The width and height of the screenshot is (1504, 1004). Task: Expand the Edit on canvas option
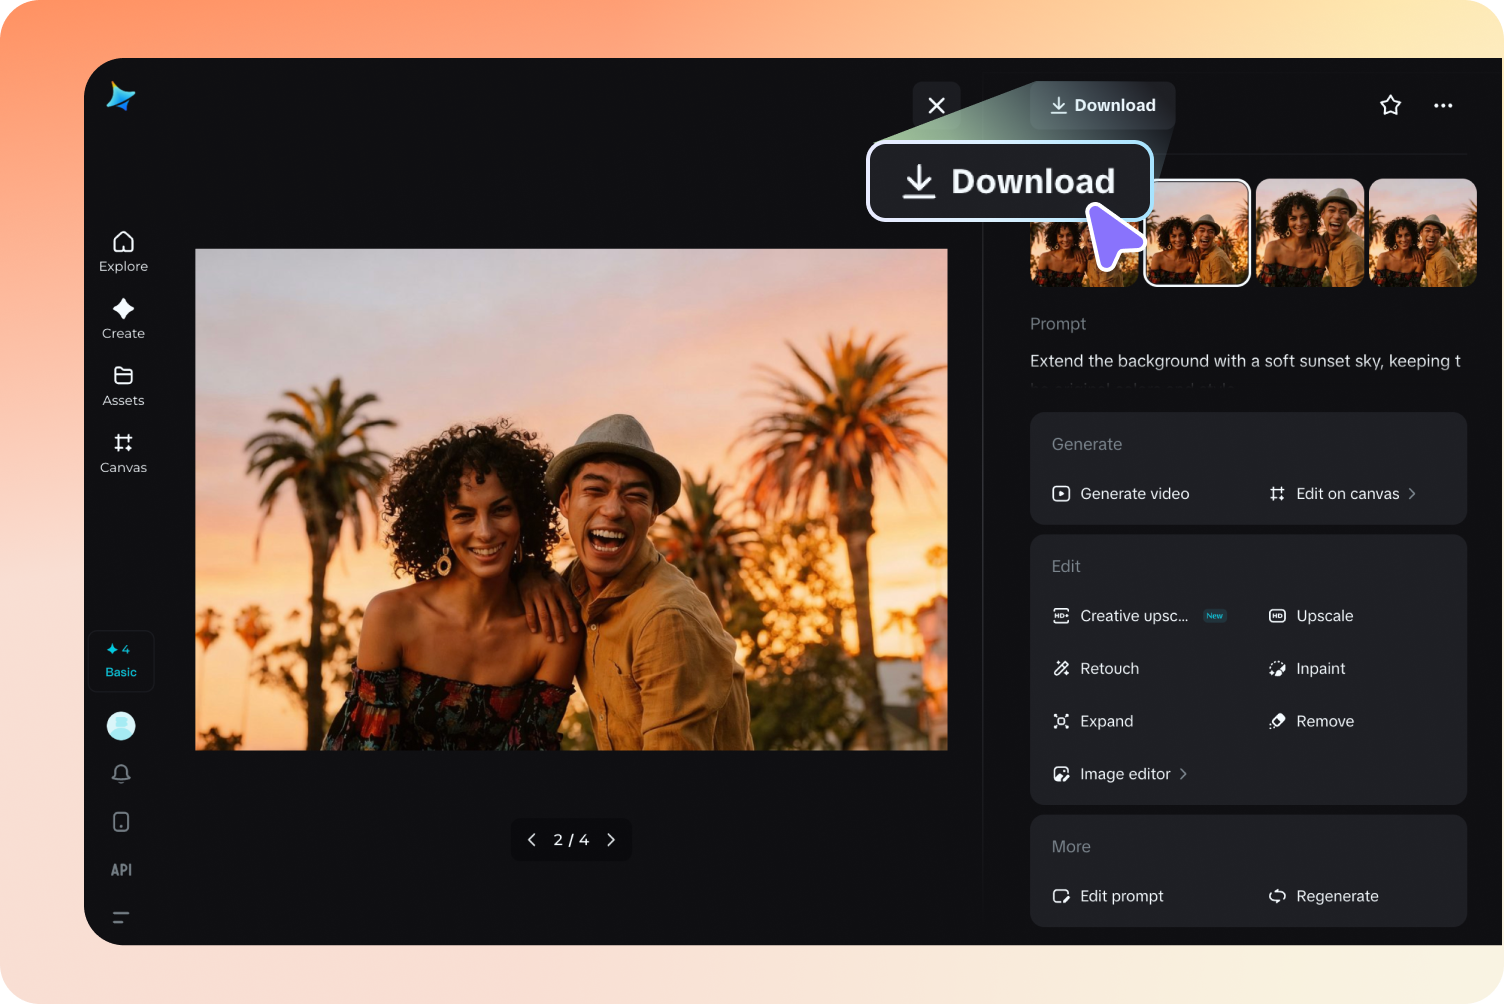(1347, 493)
